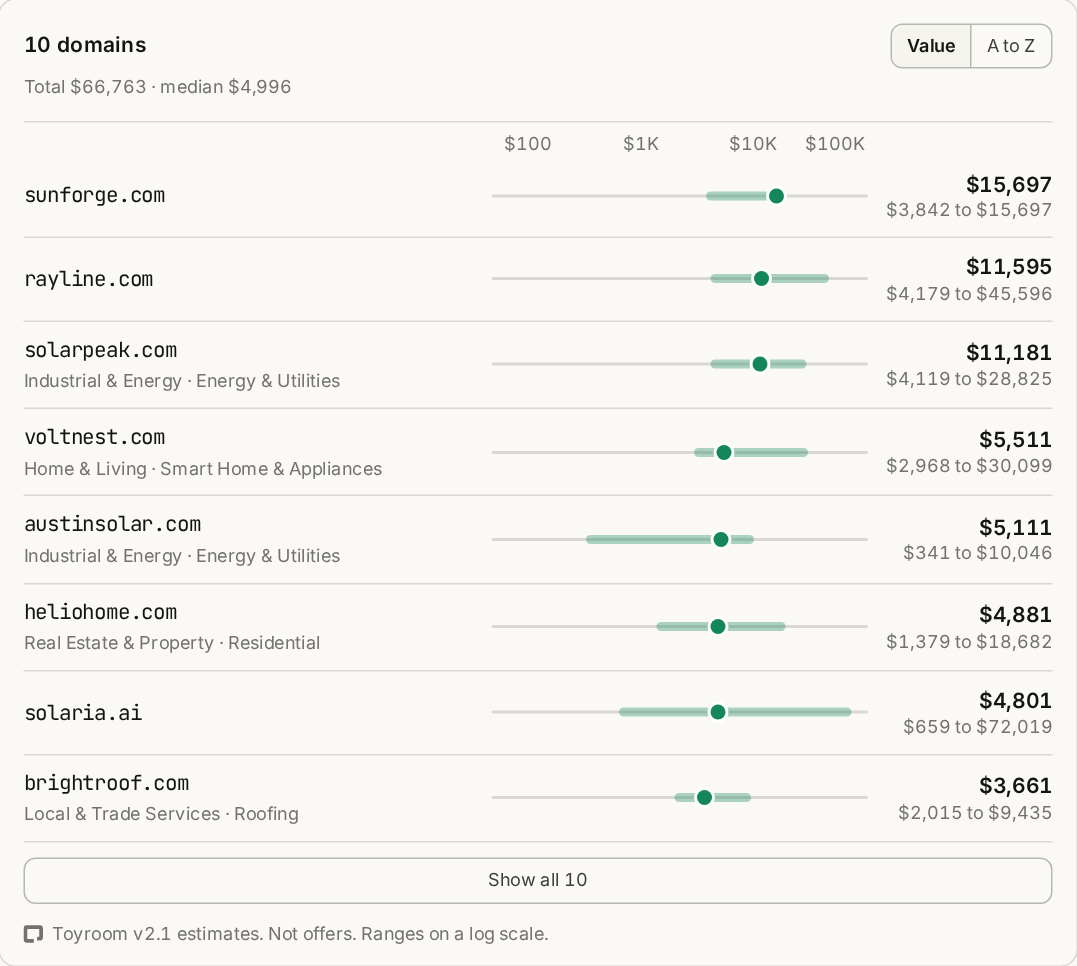Screen dimensions: 1077x966
Task: Switch sorting to A to Z
Action: 1010,46
